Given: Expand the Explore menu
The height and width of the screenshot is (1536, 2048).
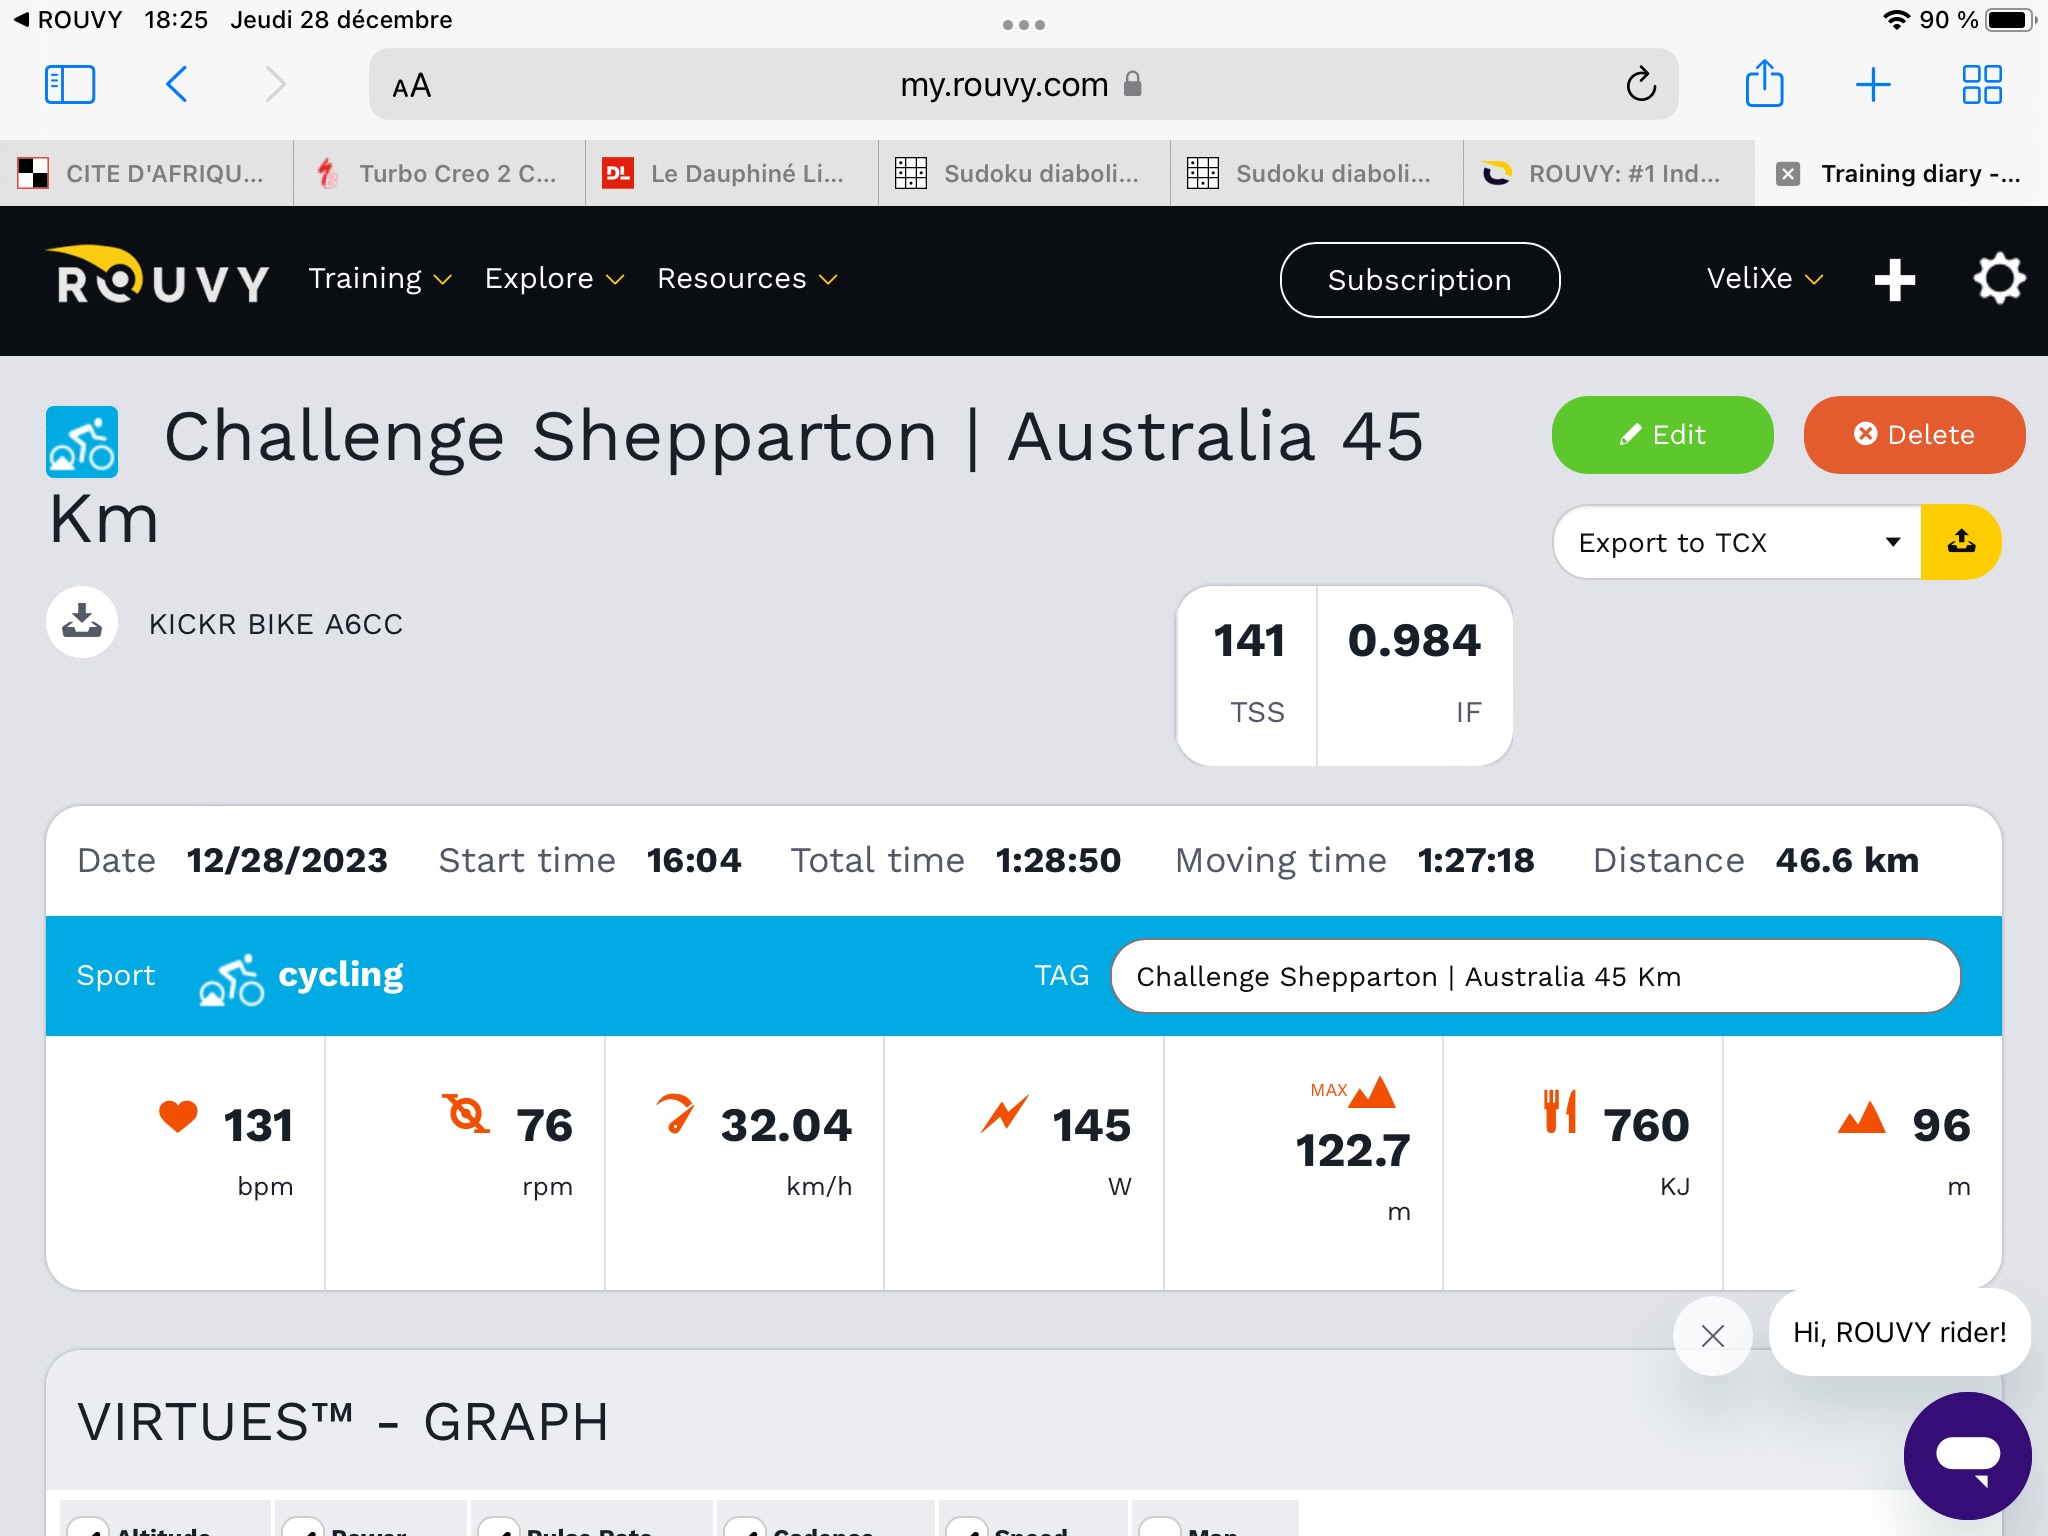Looking at the screenshot, I should click(554, 279).
